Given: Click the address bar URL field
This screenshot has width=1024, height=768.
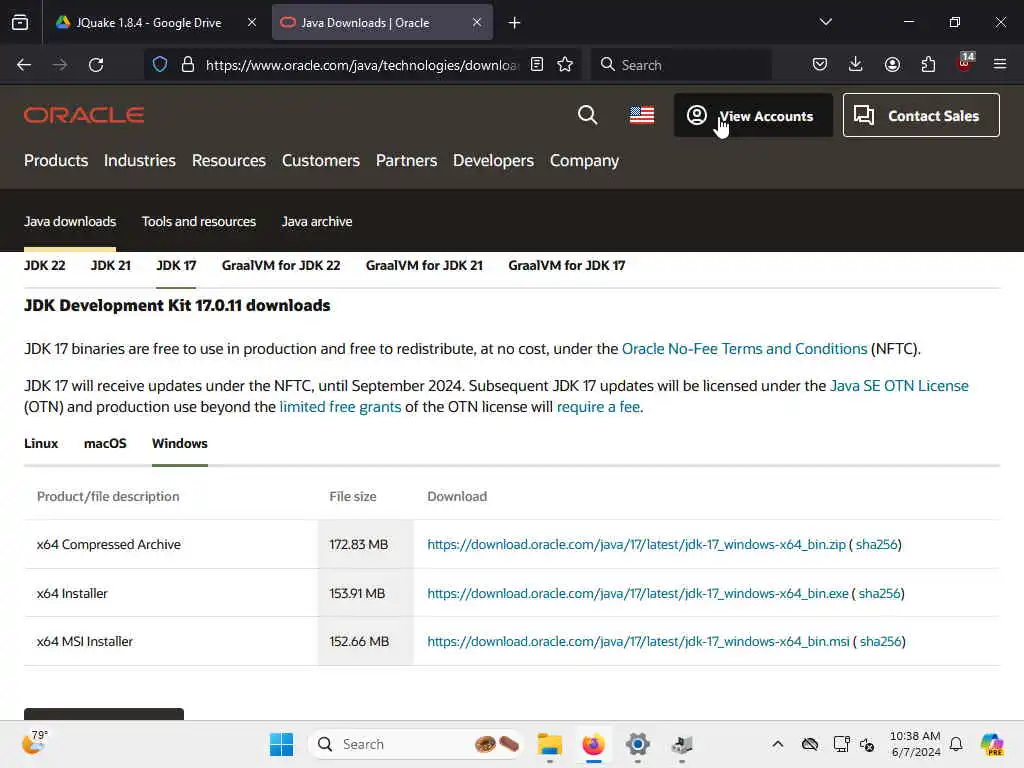Looking at the screenshot, I should pyautogui.click(x=362, y=65).
